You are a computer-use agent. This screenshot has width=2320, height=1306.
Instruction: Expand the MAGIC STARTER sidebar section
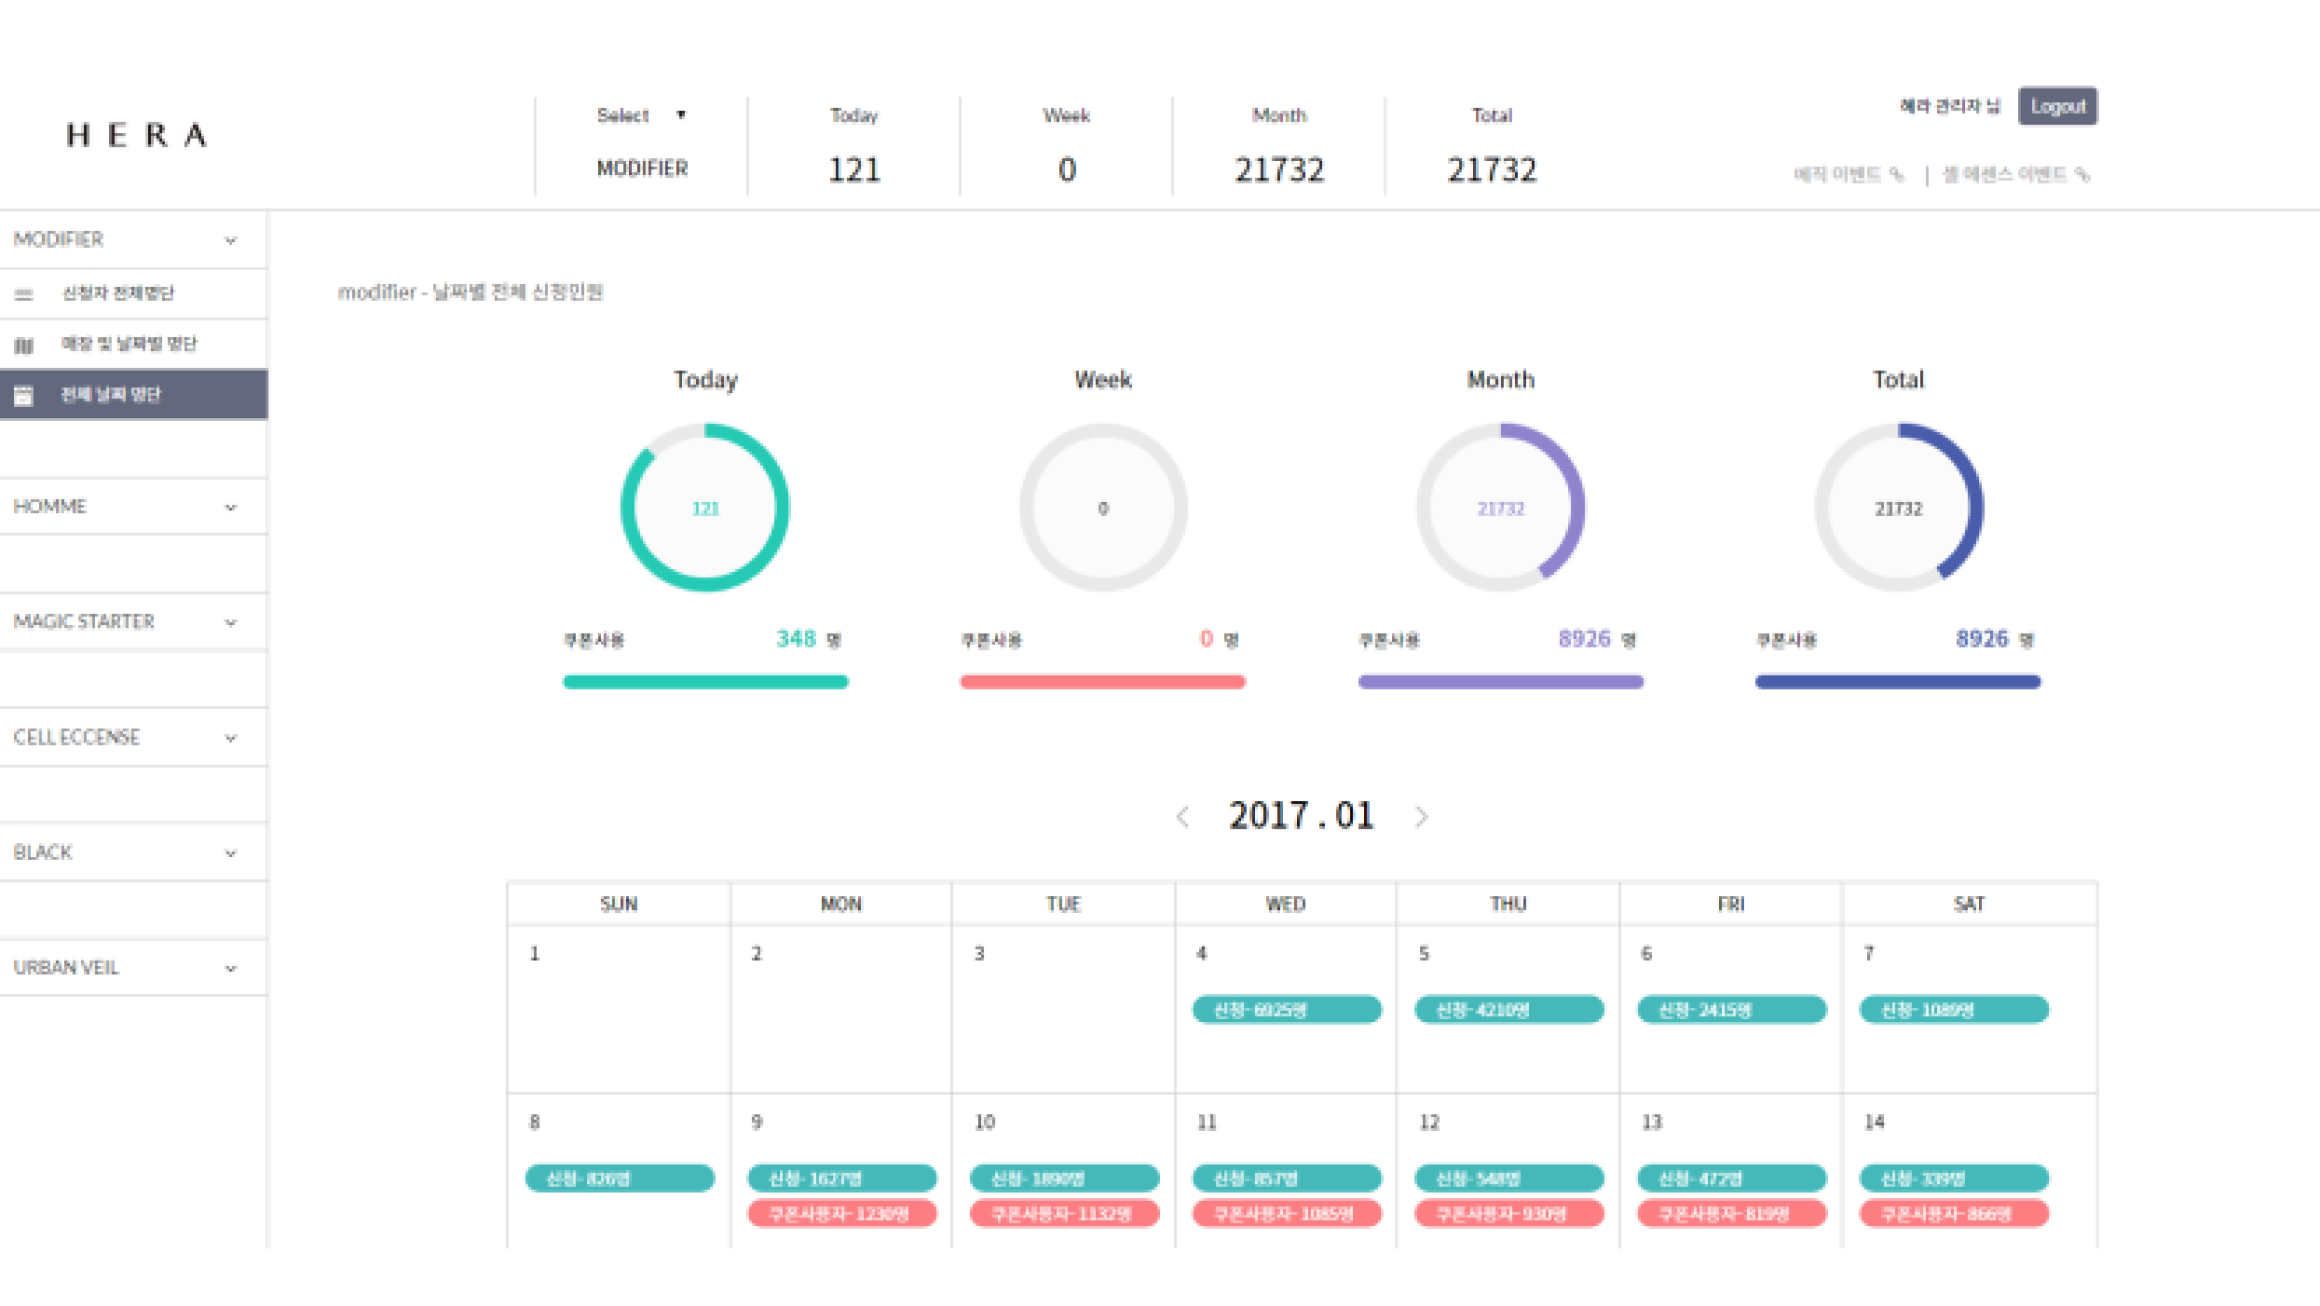tap(133, 621)
